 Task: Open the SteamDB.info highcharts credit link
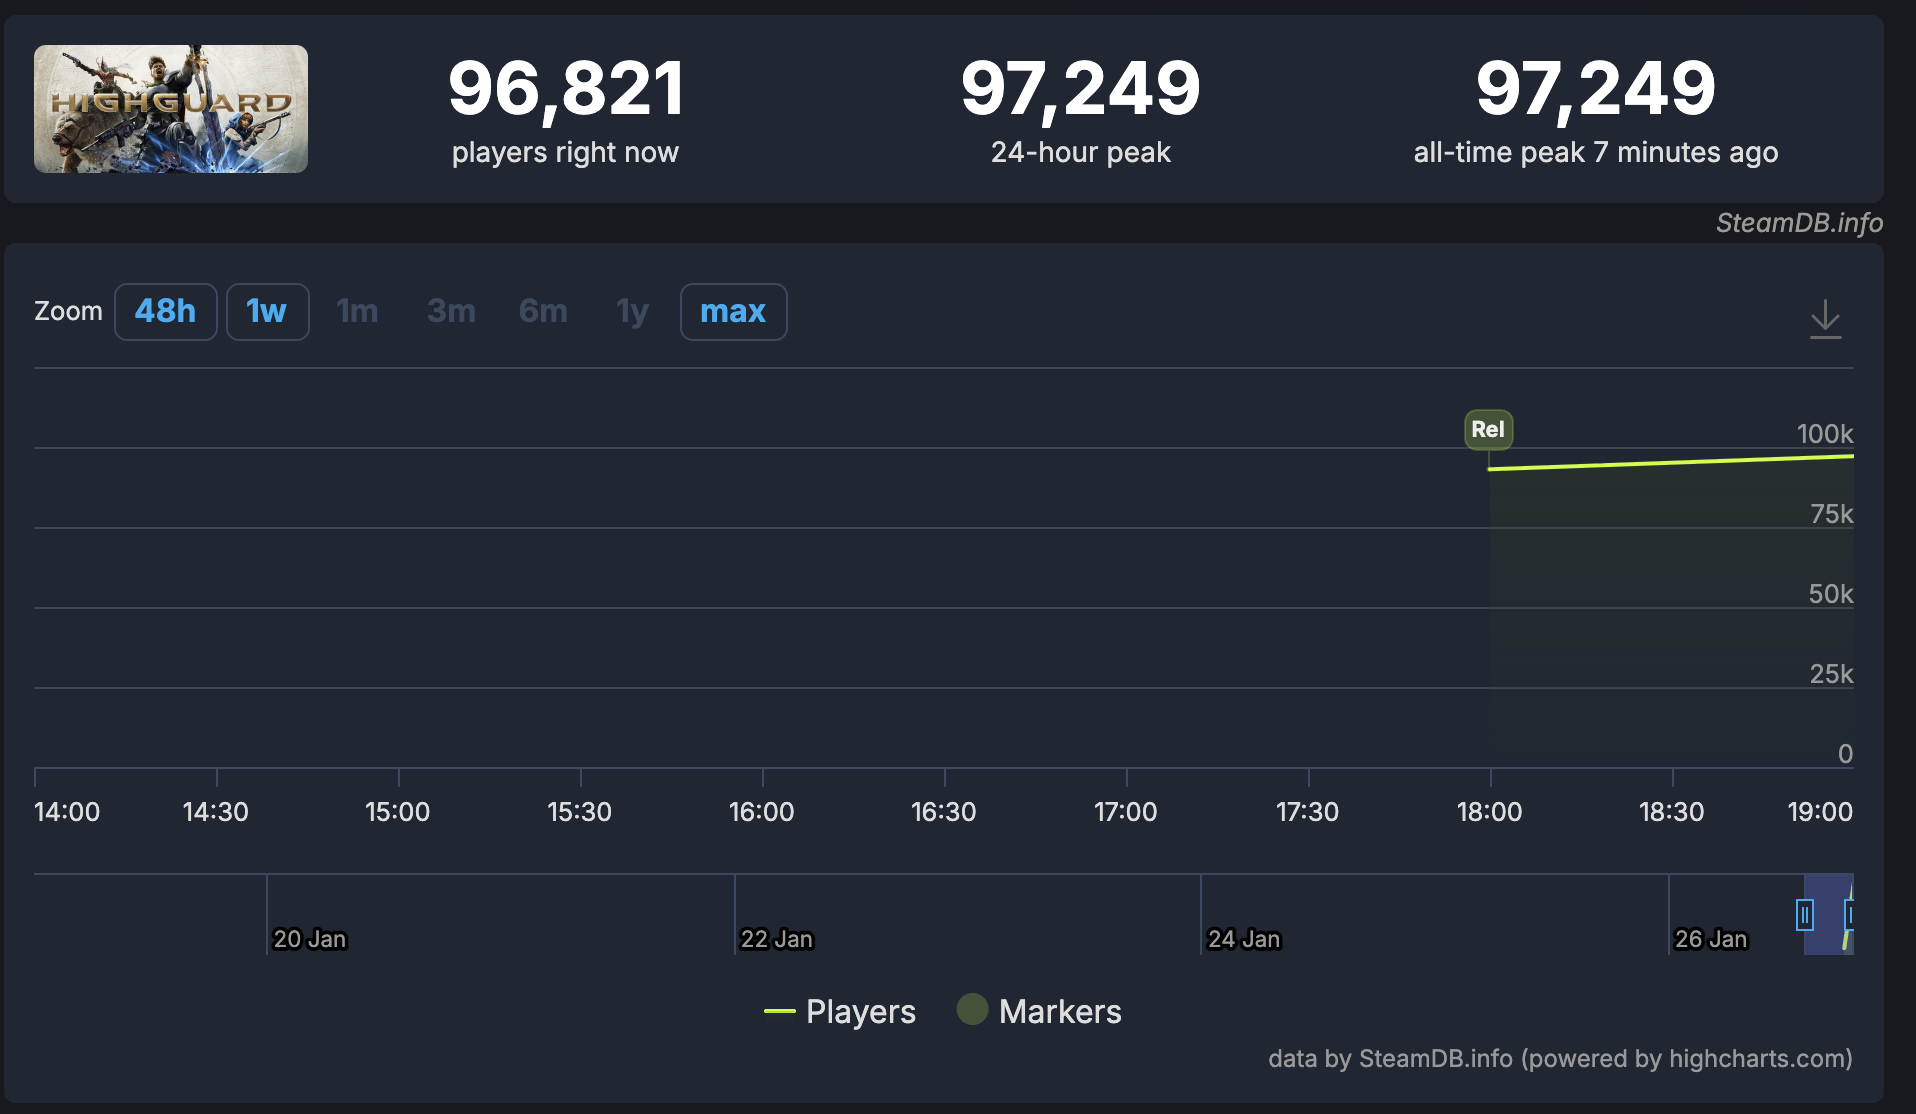click(1560, 1059)
